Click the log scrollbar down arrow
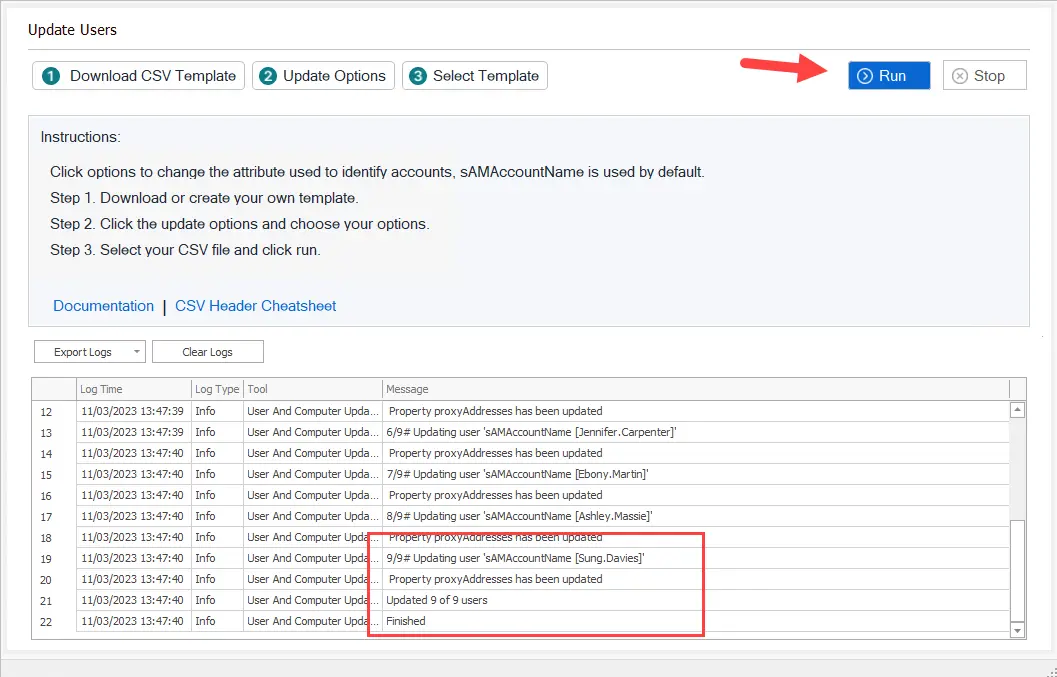1057x677 pixels. (x=1017, y=630)
